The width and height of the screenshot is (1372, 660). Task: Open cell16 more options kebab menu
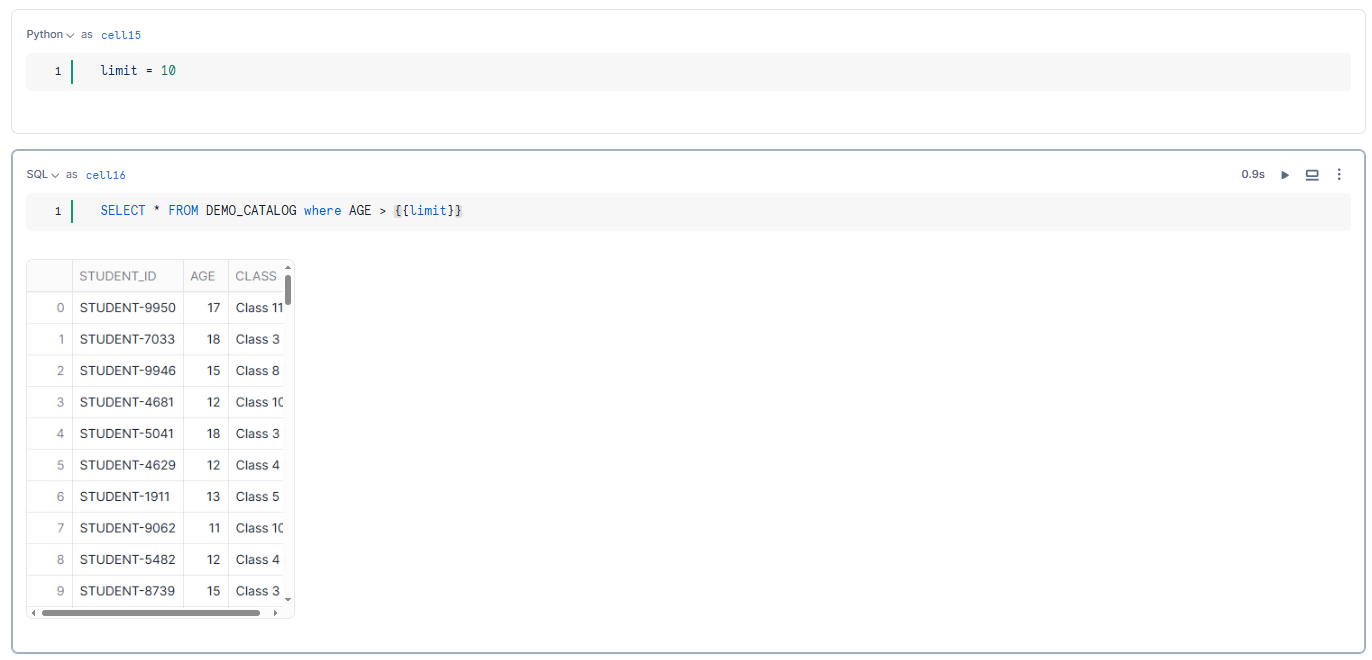pyautogui.click(x=1339, y=174)
